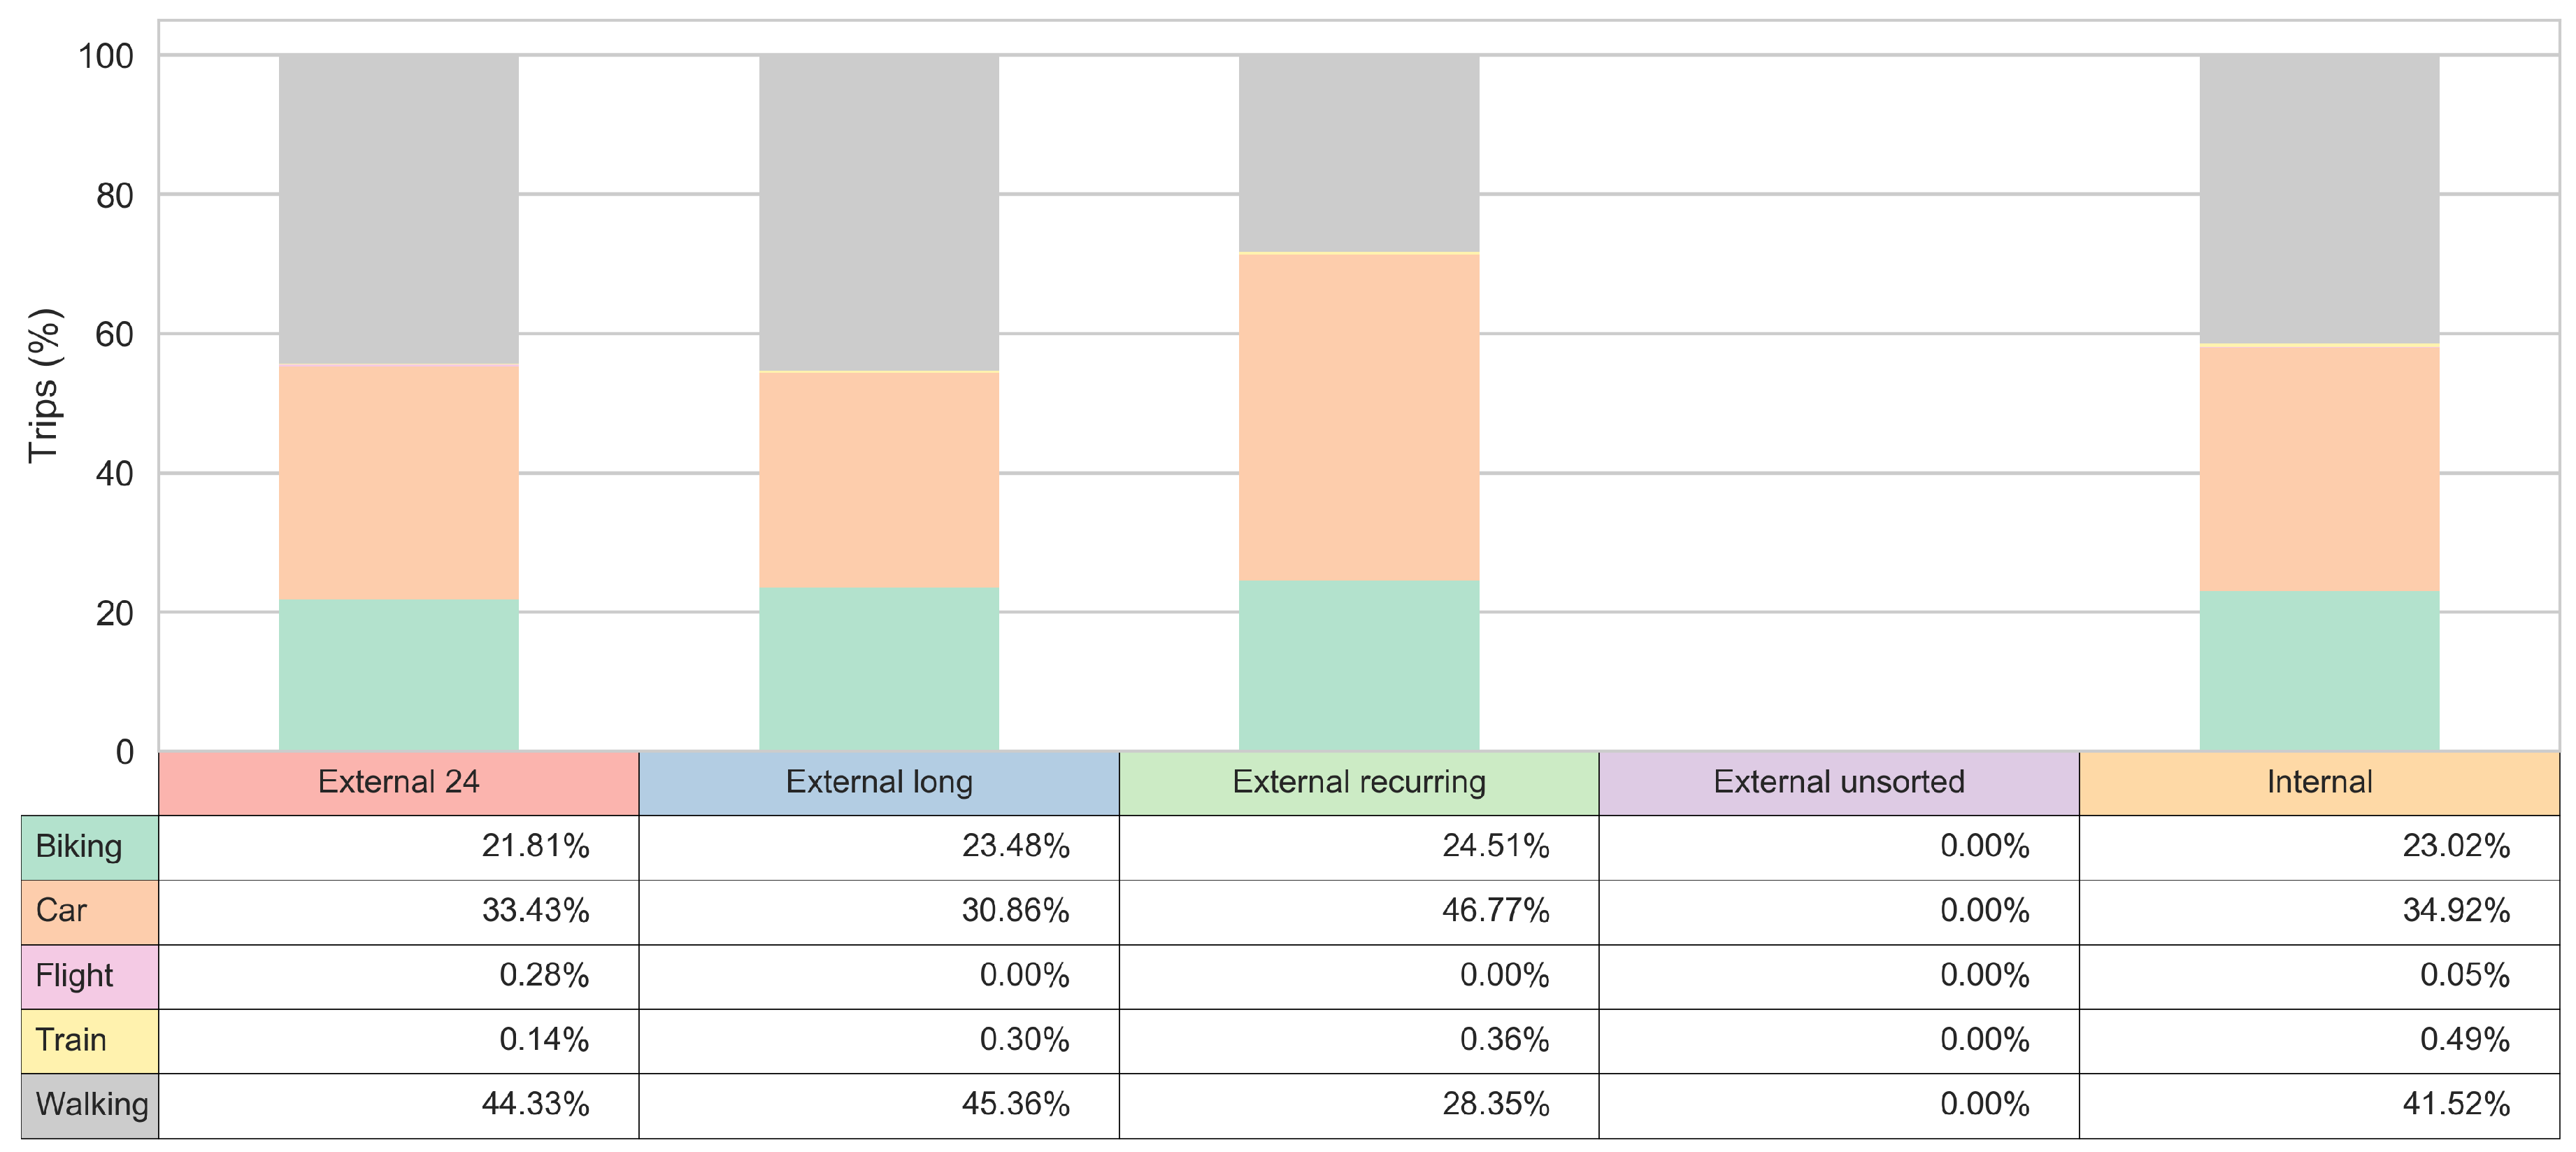This screenshot has width=2576, height=1152.
Task: Click the Car legend color cell
Action: [89, 911]
